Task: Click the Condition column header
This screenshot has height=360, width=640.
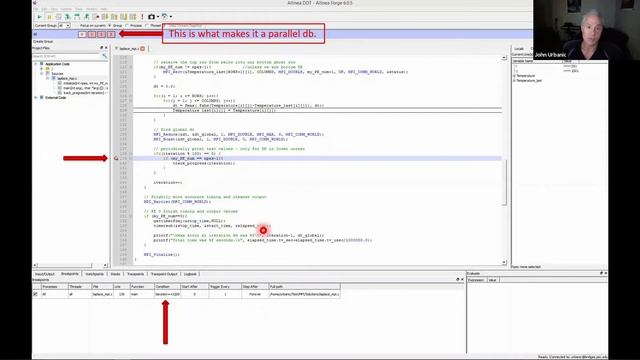Action: point(167,287)
